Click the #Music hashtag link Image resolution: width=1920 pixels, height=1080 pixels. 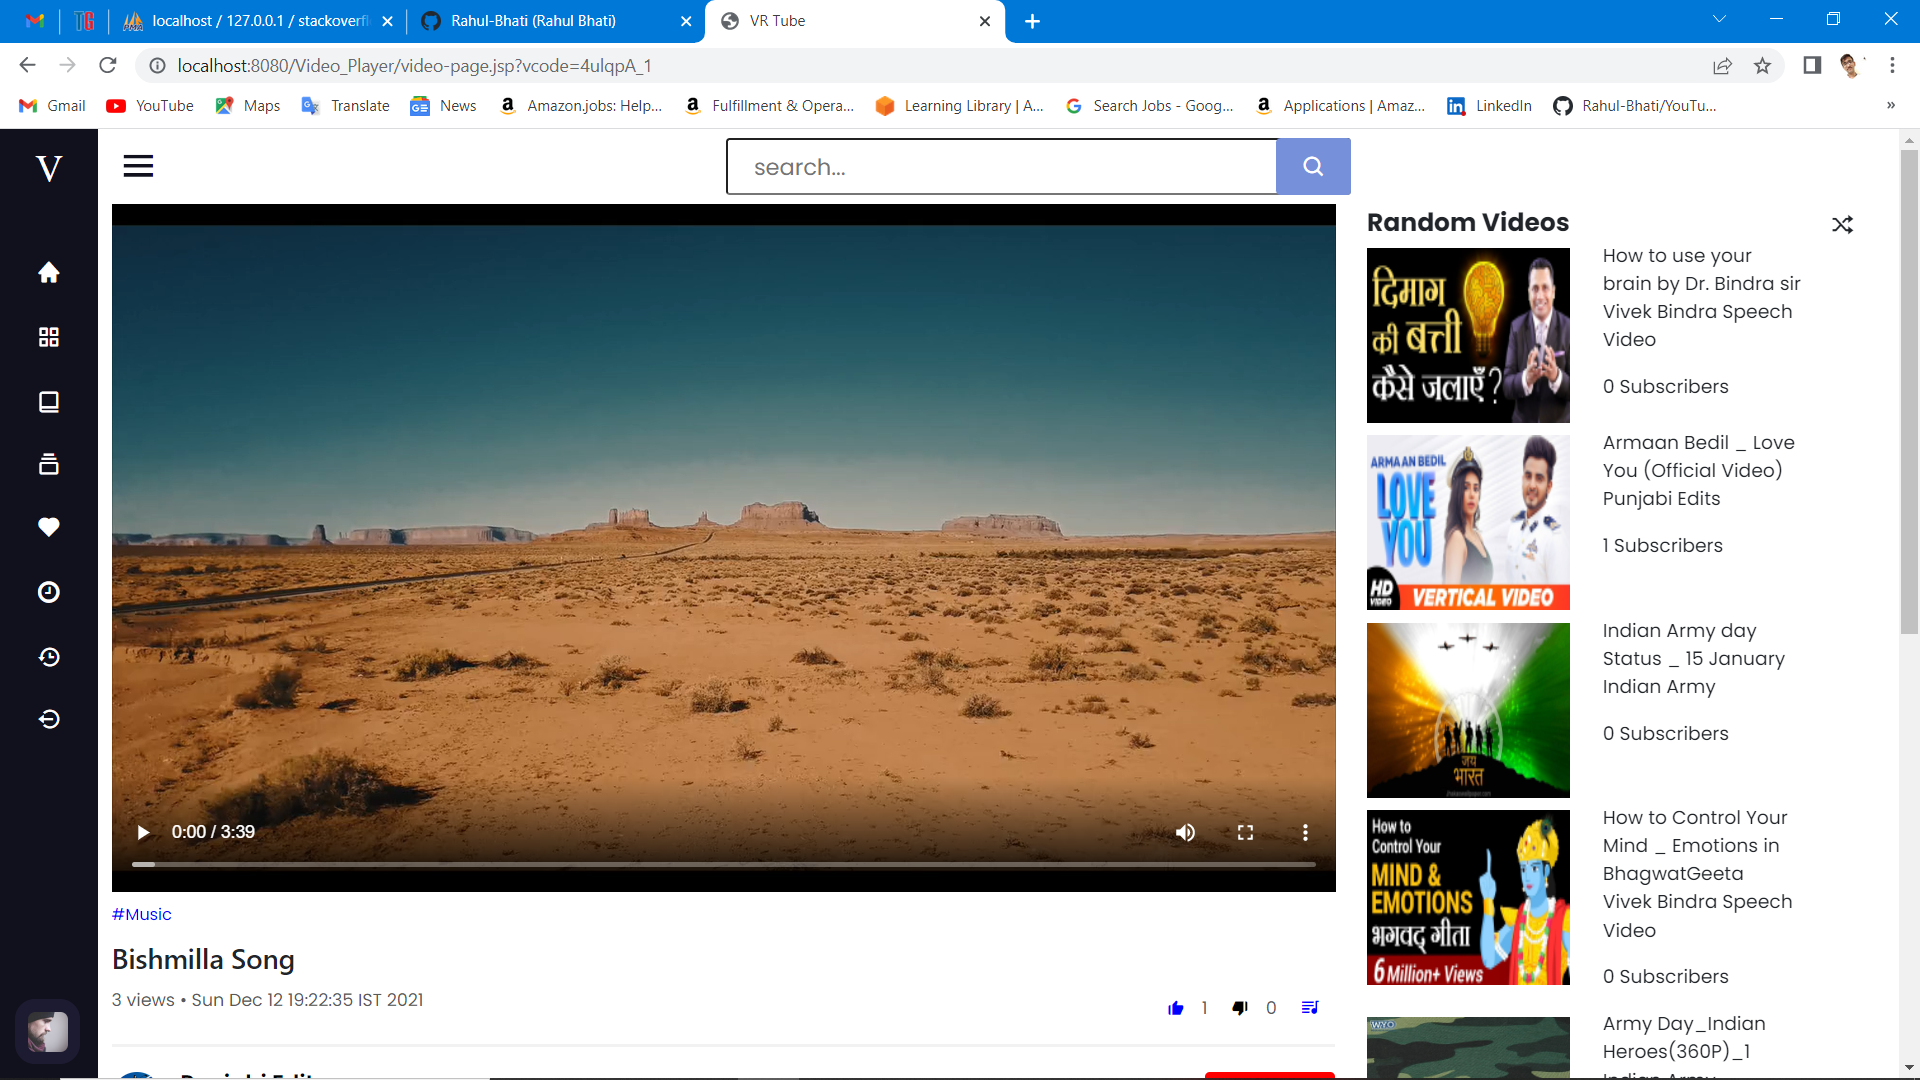click(142, 914)
